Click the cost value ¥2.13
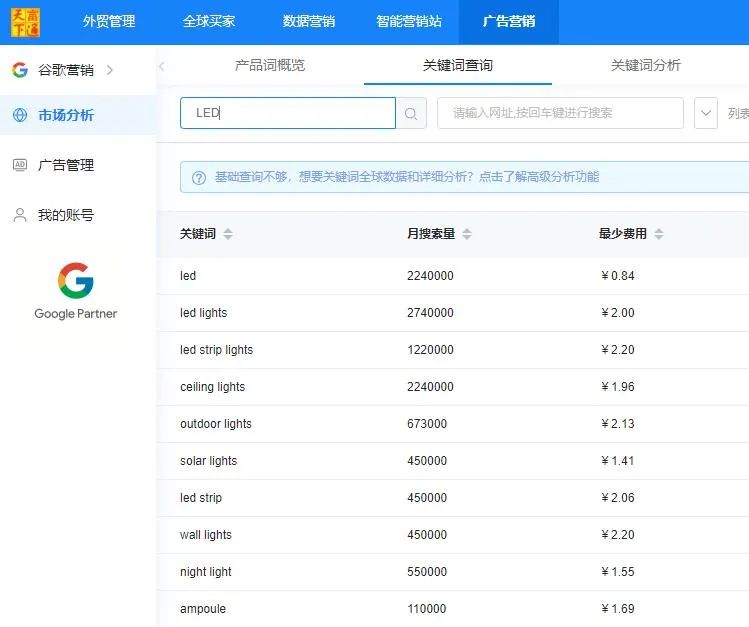 pyautogui.click(x=618, y=424)
